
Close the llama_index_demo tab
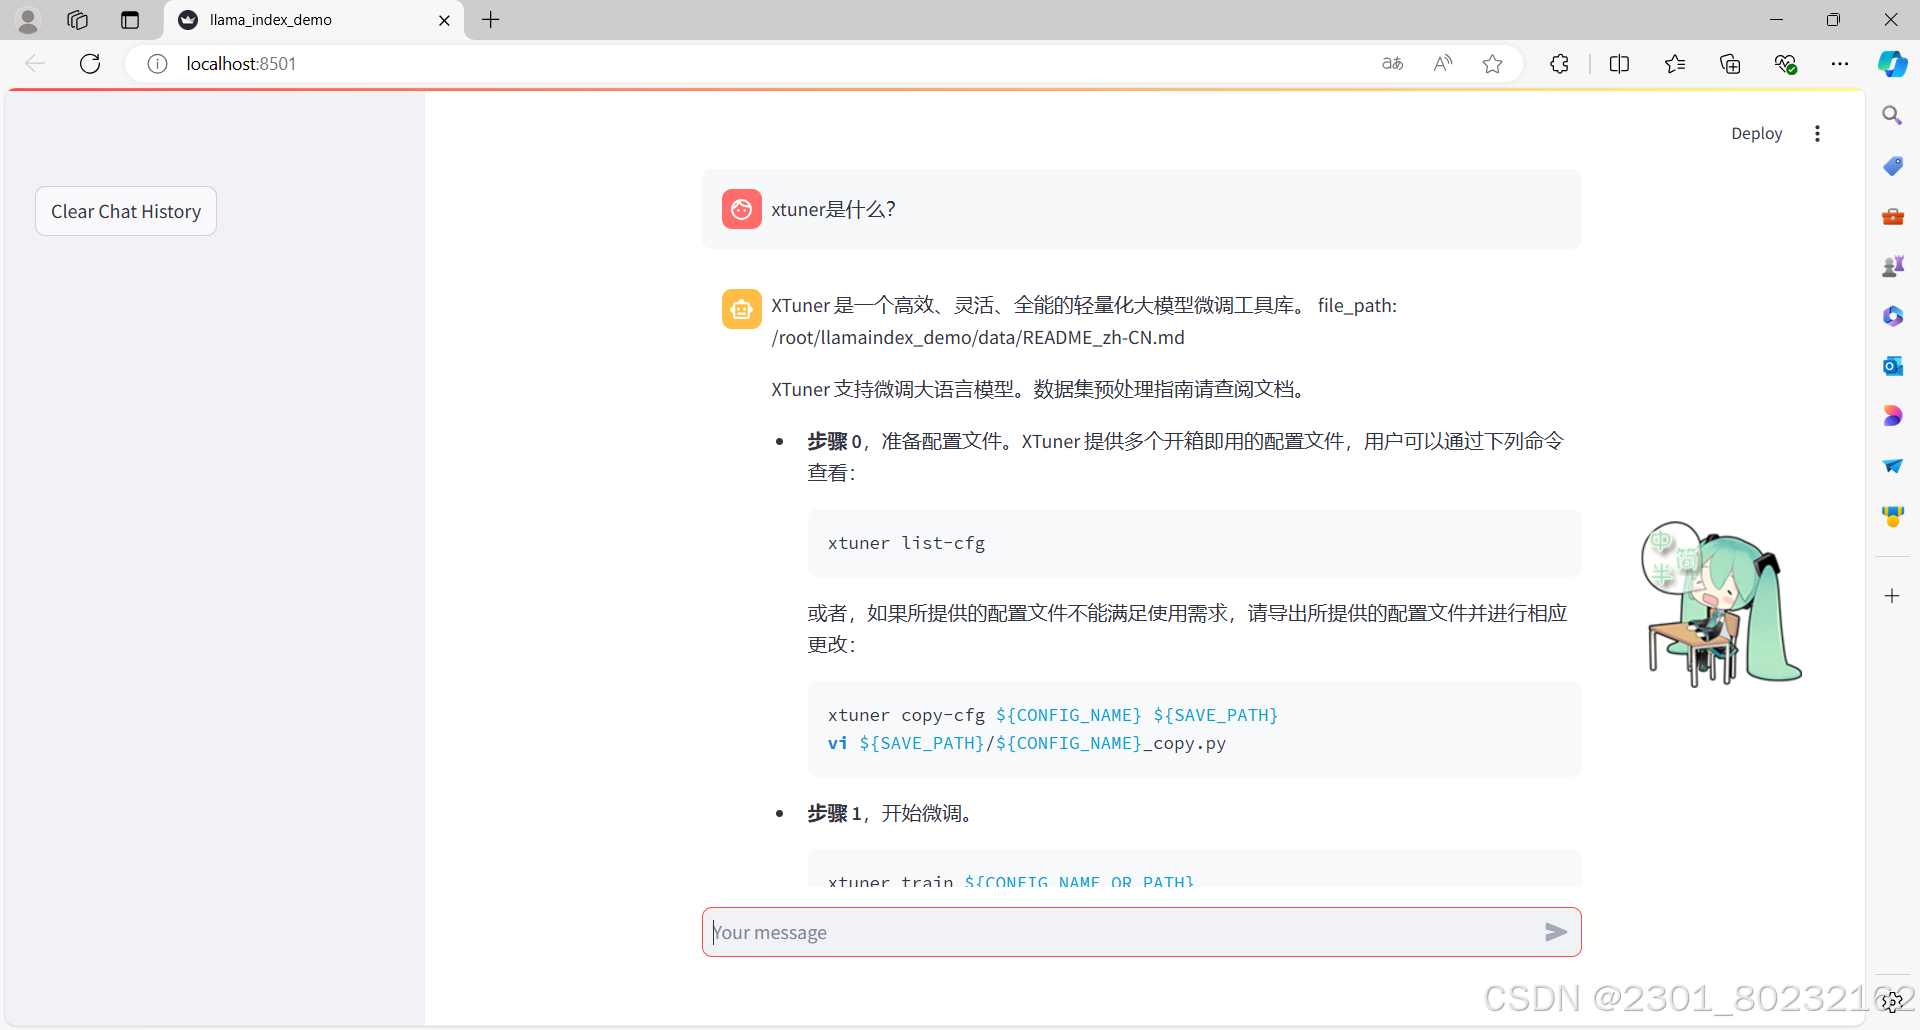click(x=444, y=20)
